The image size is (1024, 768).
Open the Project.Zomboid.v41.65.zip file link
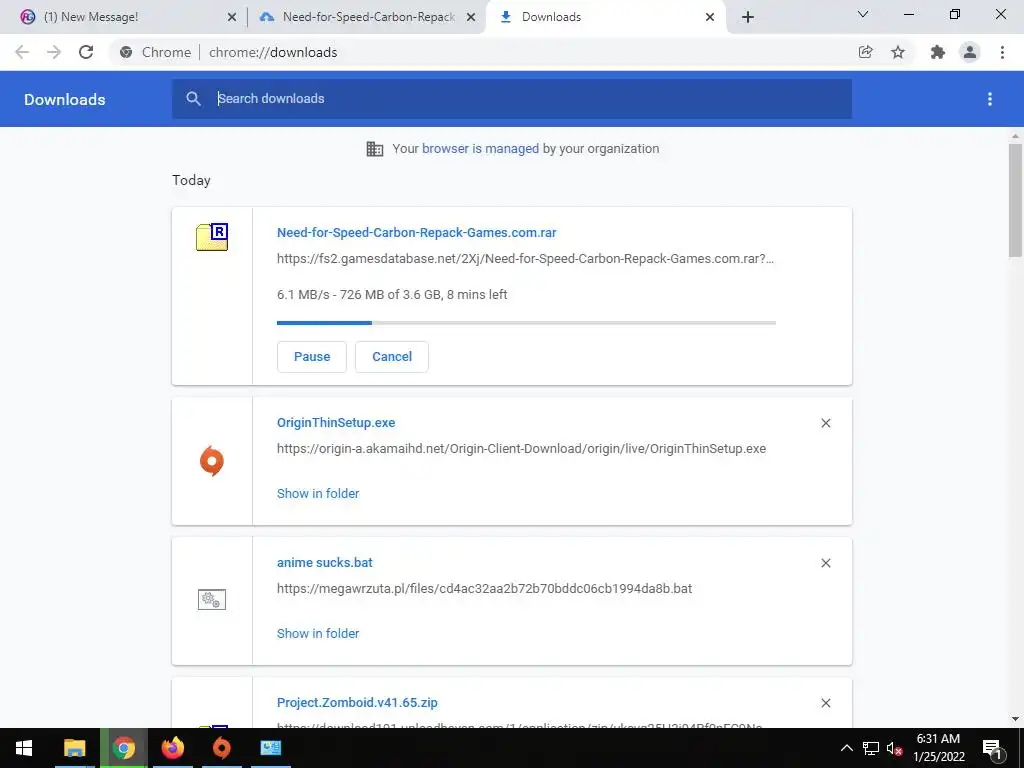point(357,703)
